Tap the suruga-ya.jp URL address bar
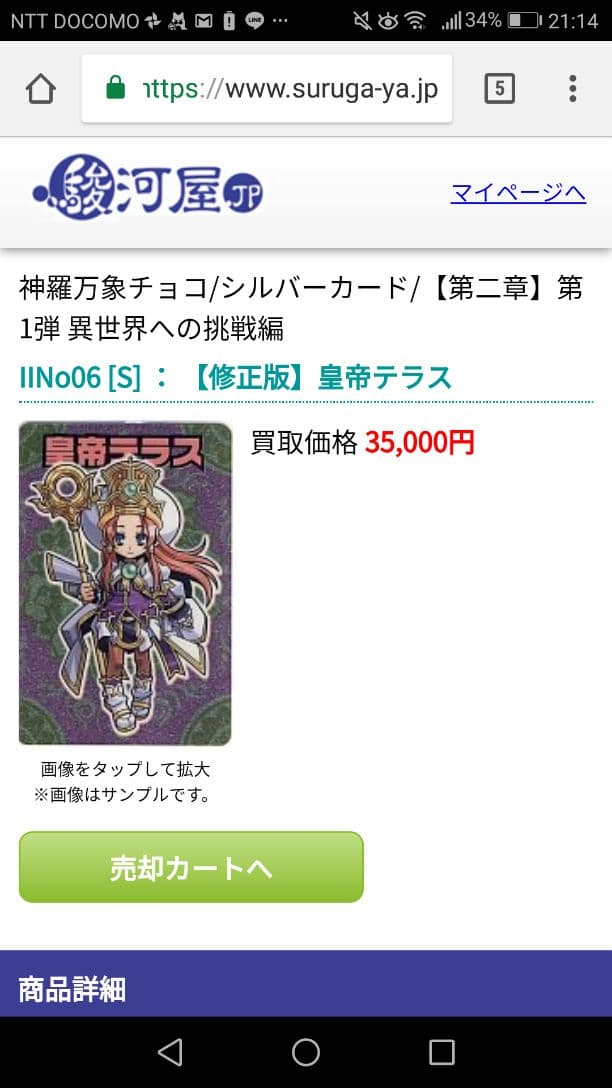 266,89
